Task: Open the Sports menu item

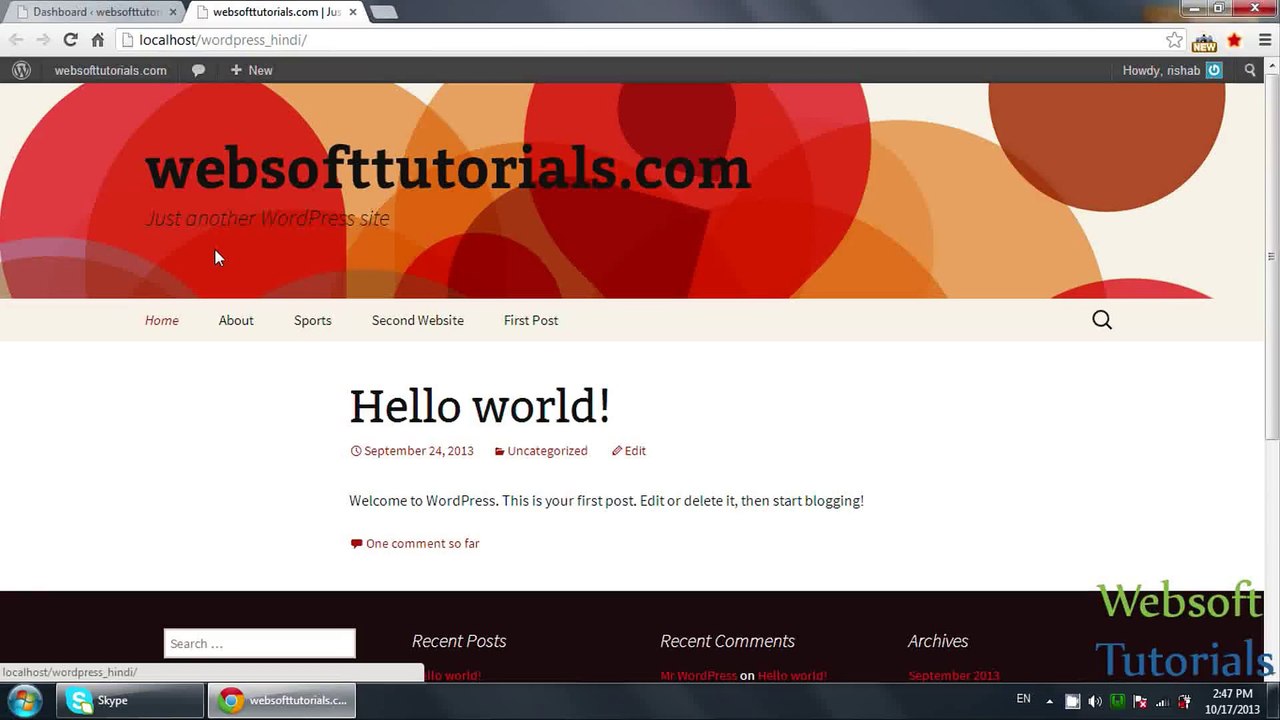Action: (x=313, y=320)
